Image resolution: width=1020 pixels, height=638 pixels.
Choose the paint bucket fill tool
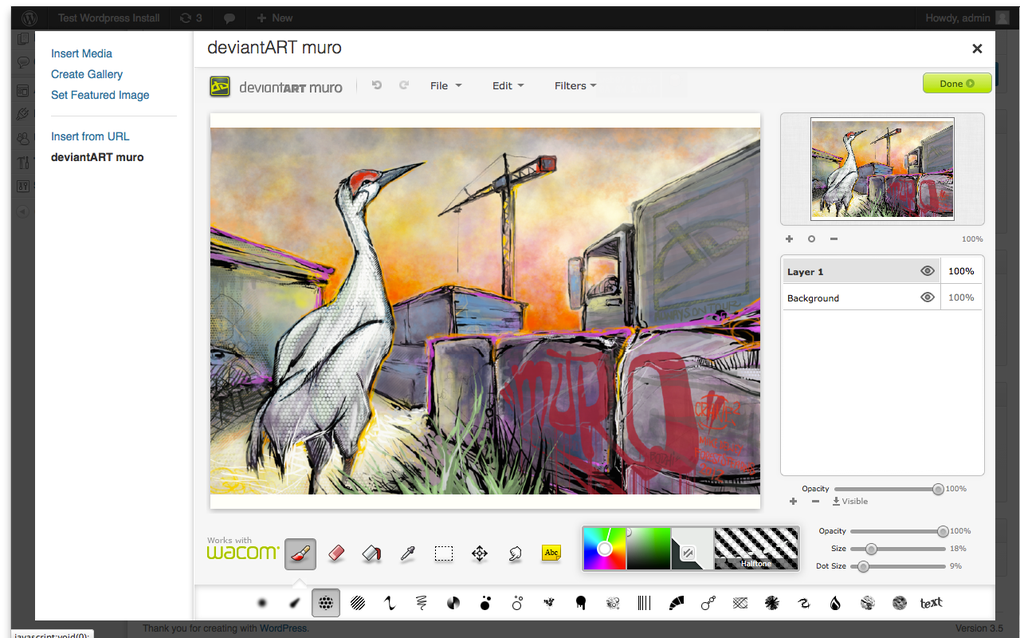tap(372, 552)
